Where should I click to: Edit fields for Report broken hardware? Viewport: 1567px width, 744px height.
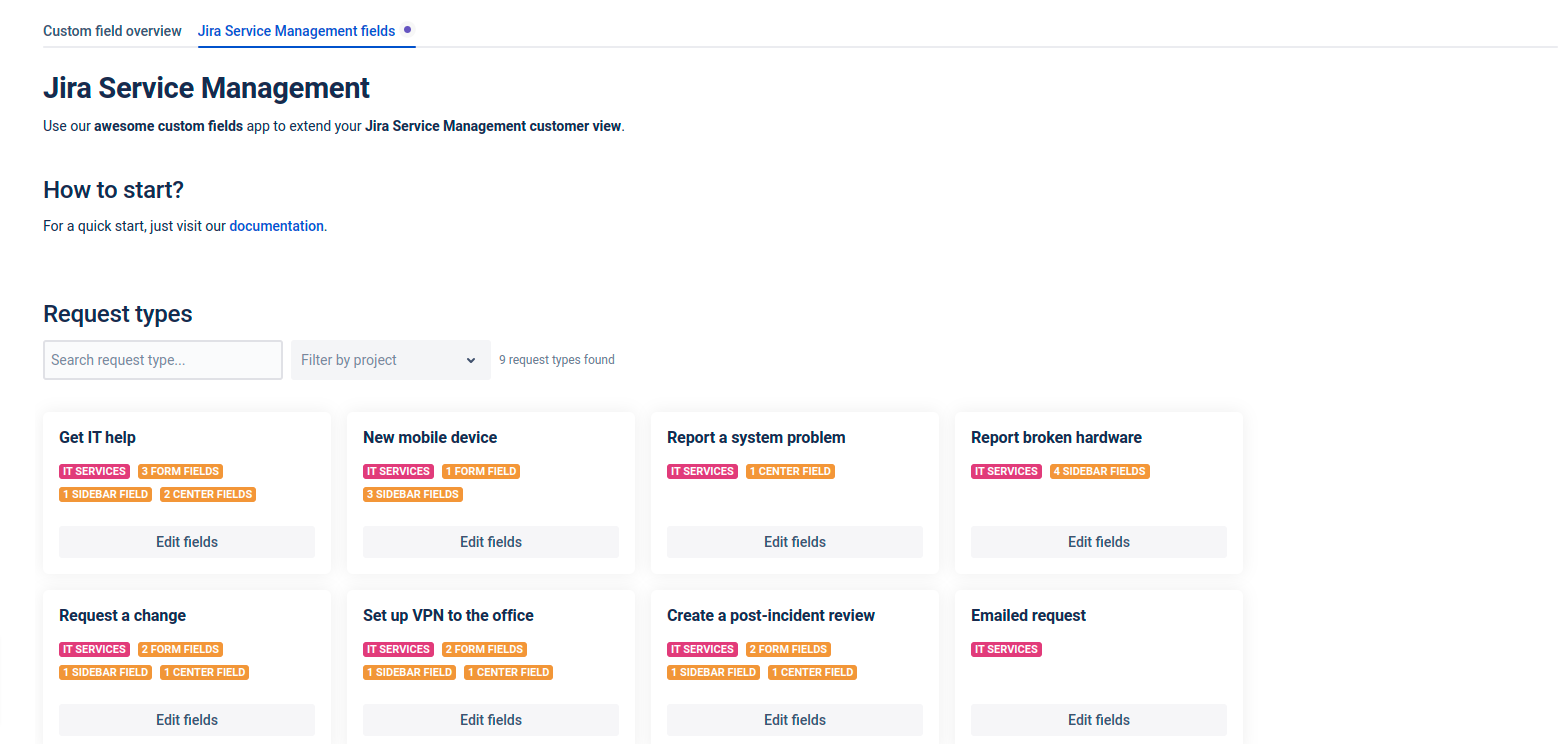(x=1099, y=542)
